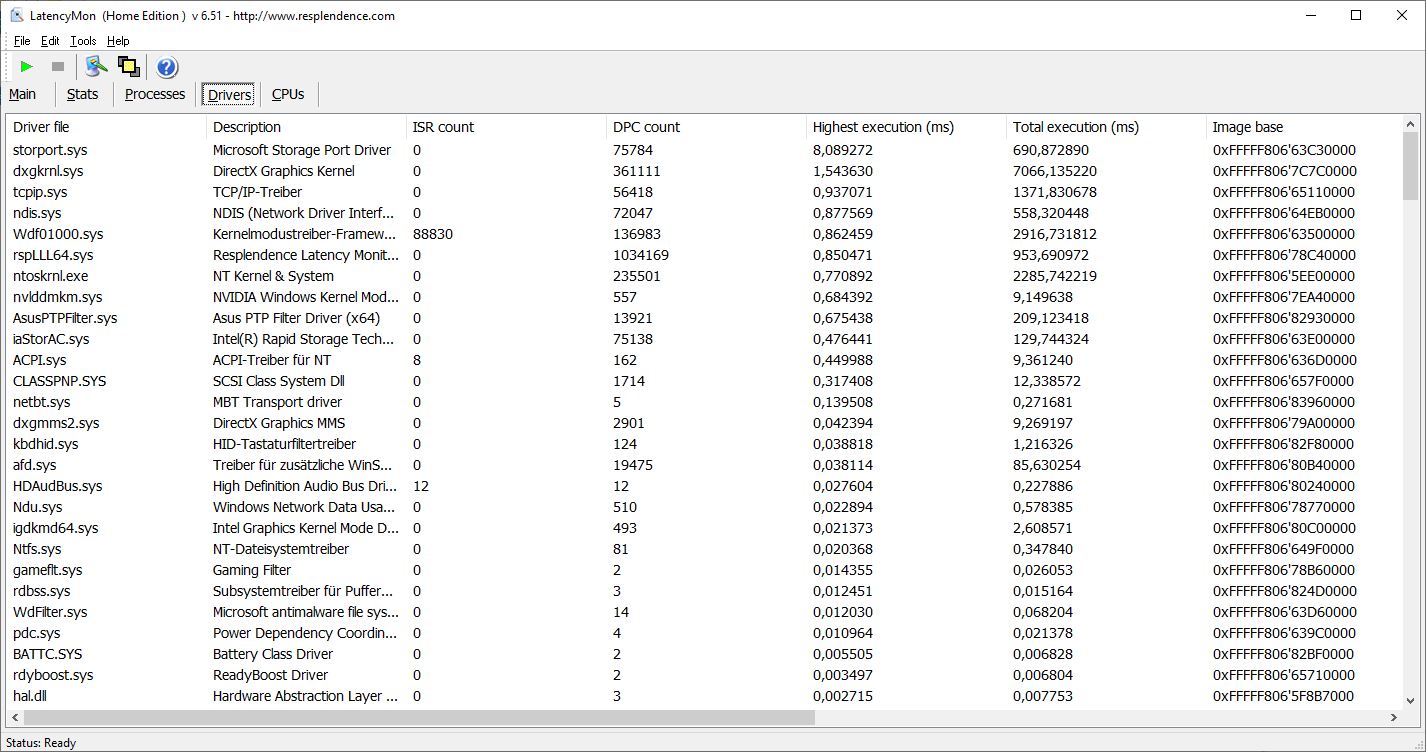Viewport: 1426px width, 752px height.
Task: Click the gray stop monitoring icon
Action: pos(58,67)
